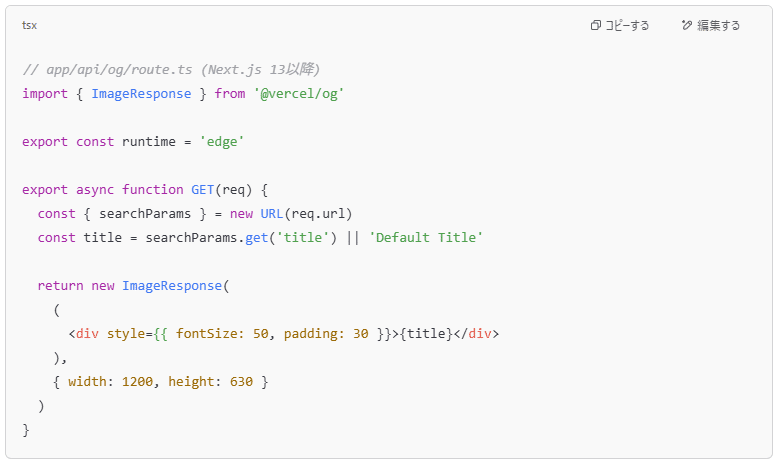
Task: Click ImageResponse in the return statement
Action: (x=172, y=286)
